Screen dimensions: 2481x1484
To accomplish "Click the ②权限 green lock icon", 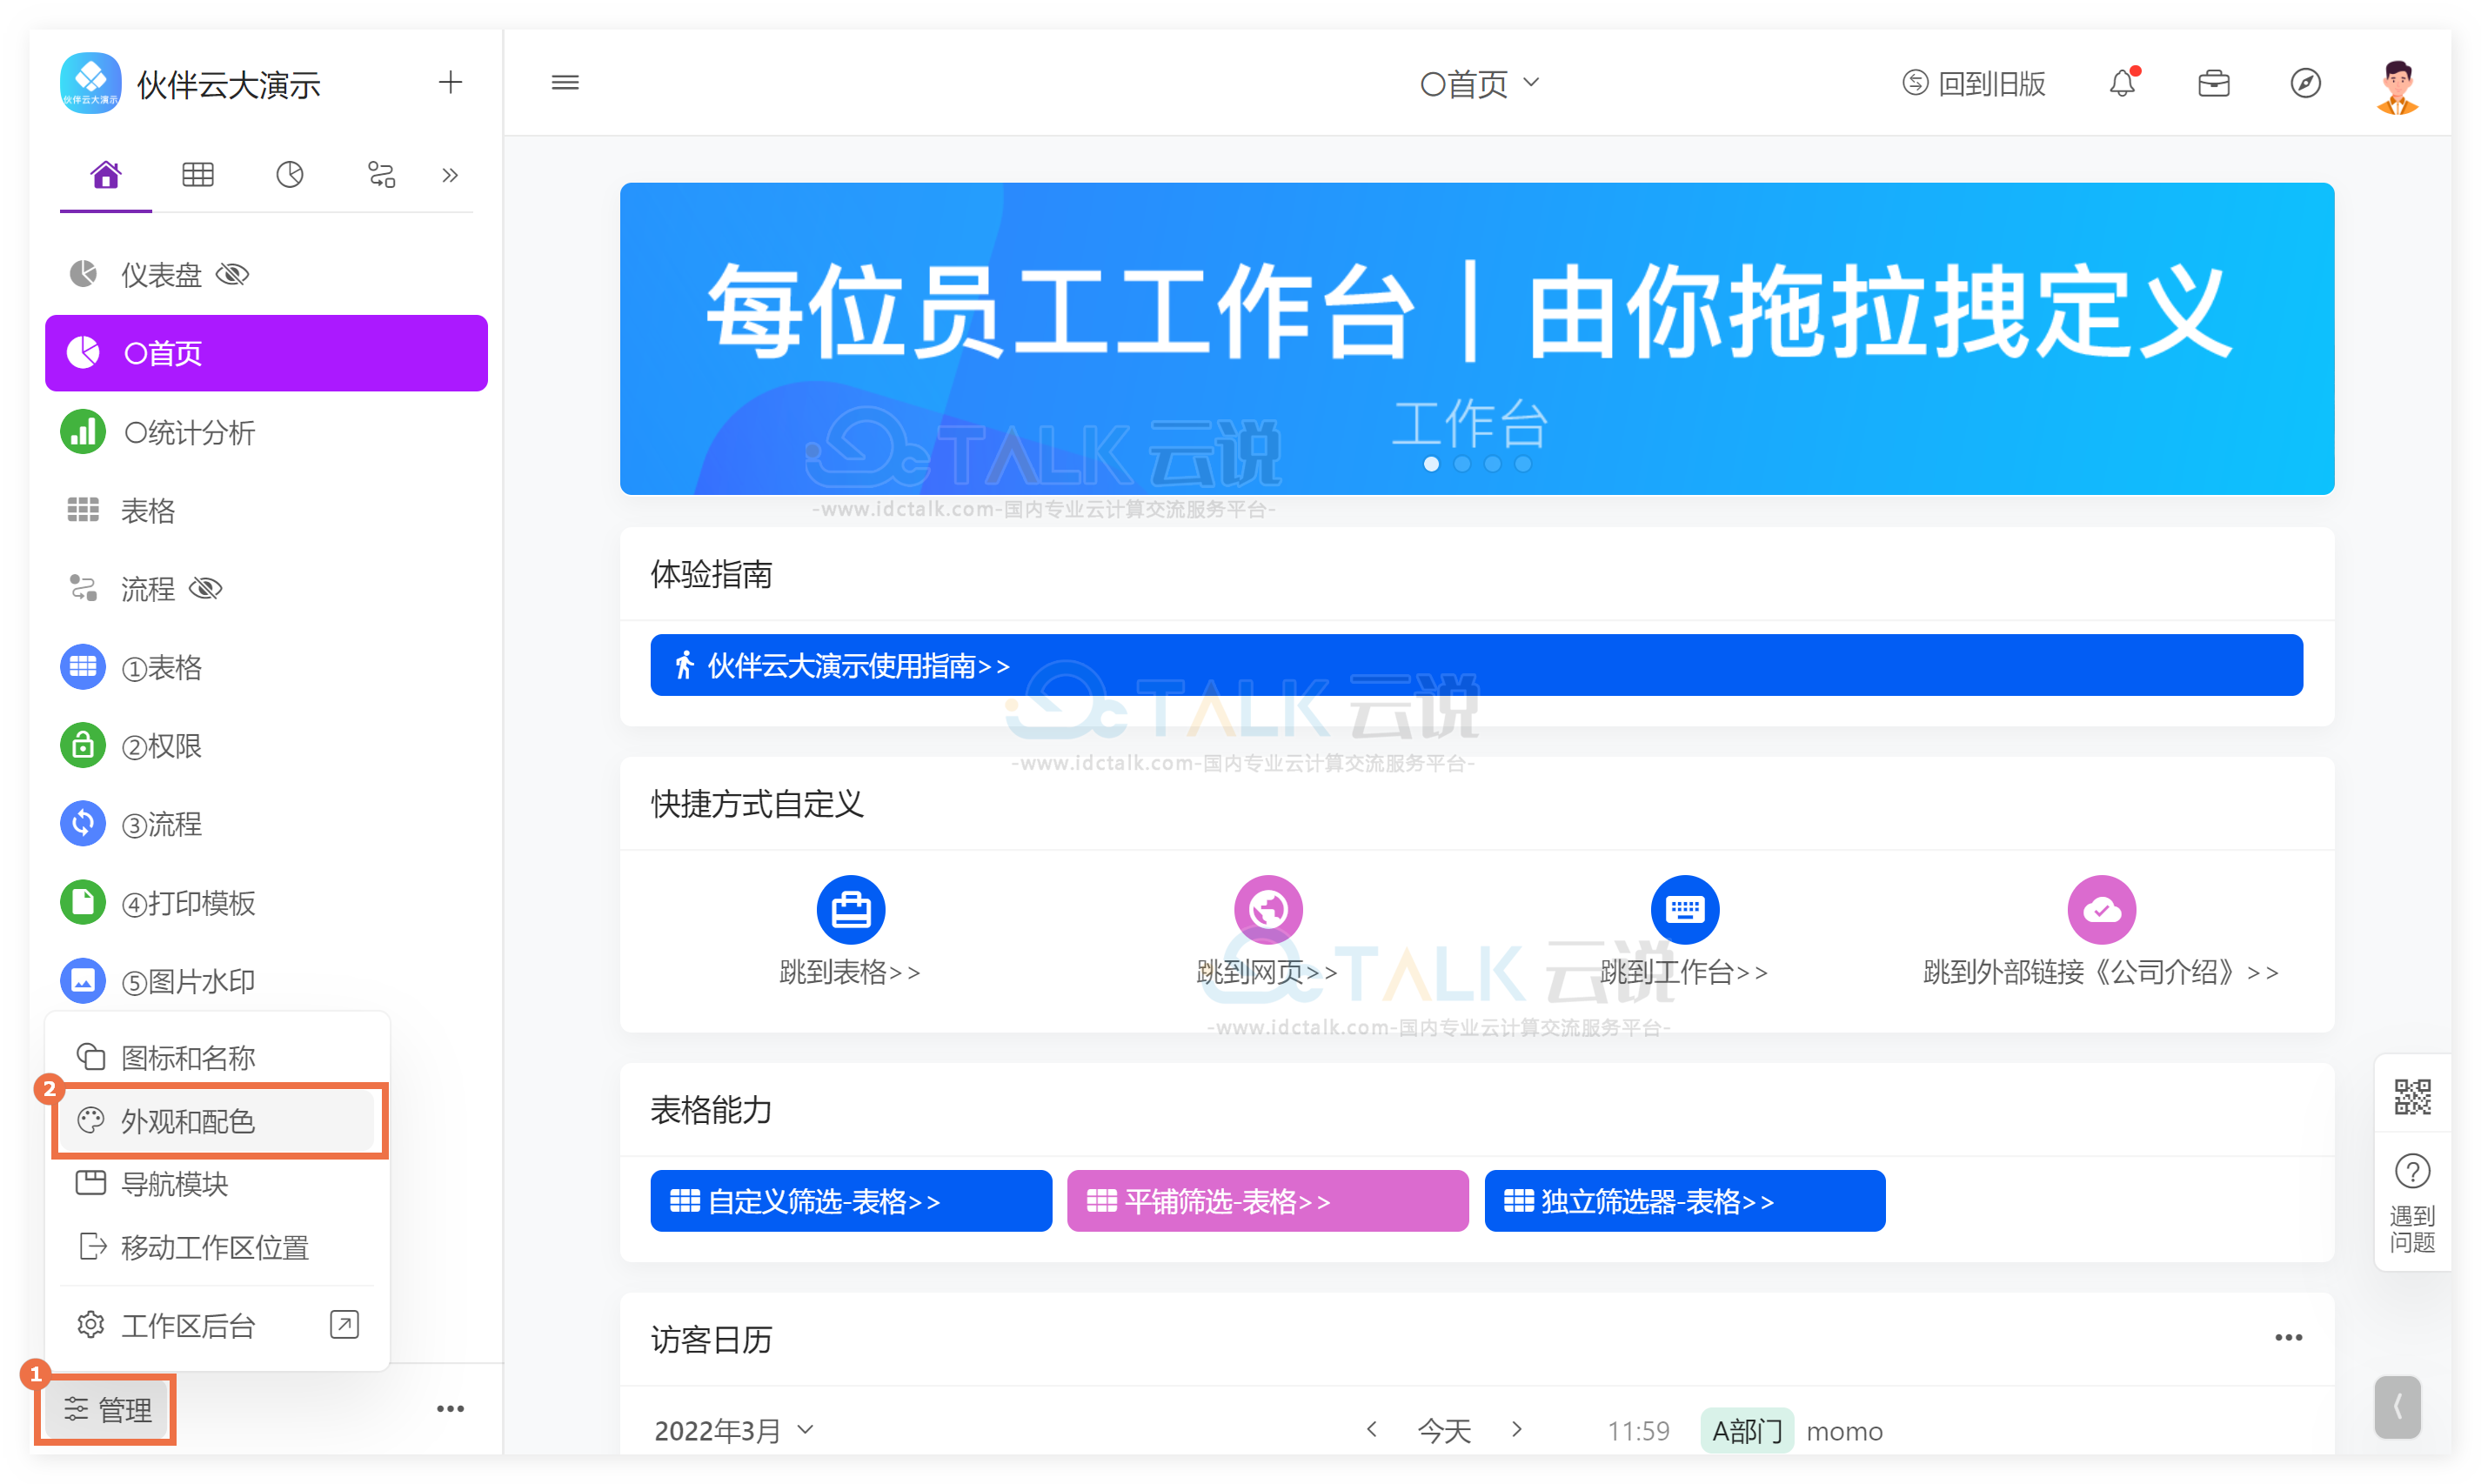I will pos(83,745).
